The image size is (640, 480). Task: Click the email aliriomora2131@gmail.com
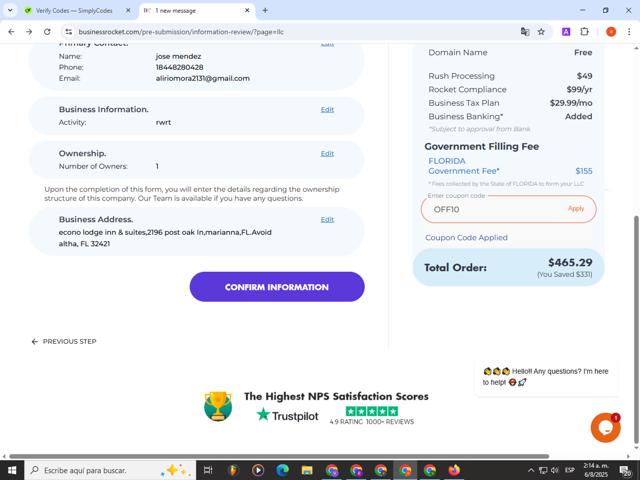click(203, 78)
